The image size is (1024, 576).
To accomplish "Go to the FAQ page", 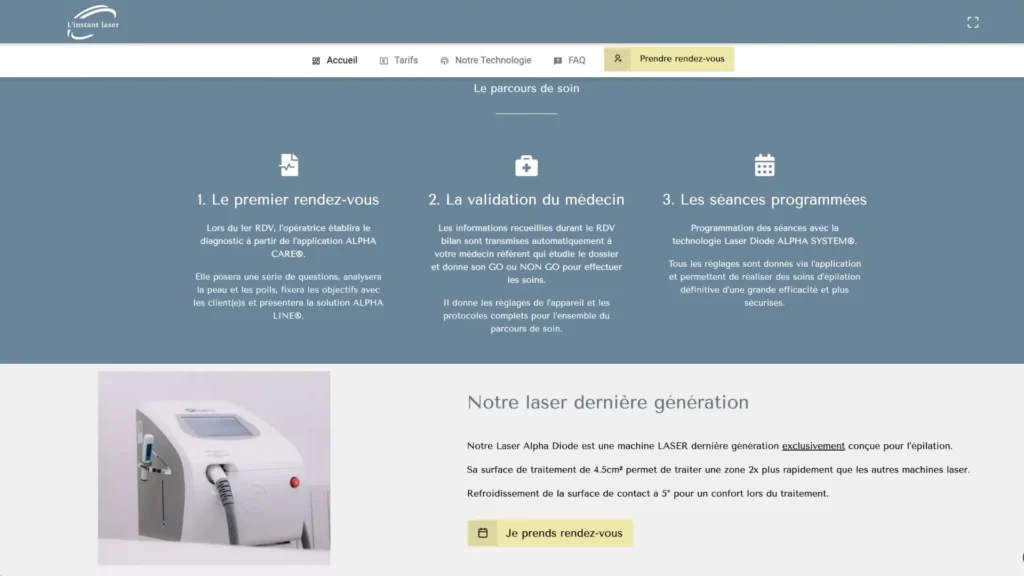I will pos(576,60).
